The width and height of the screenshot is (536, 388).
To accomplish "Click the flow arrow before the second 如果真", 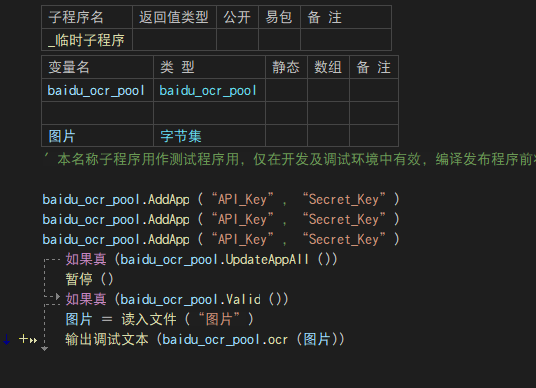I will [58, 297].
